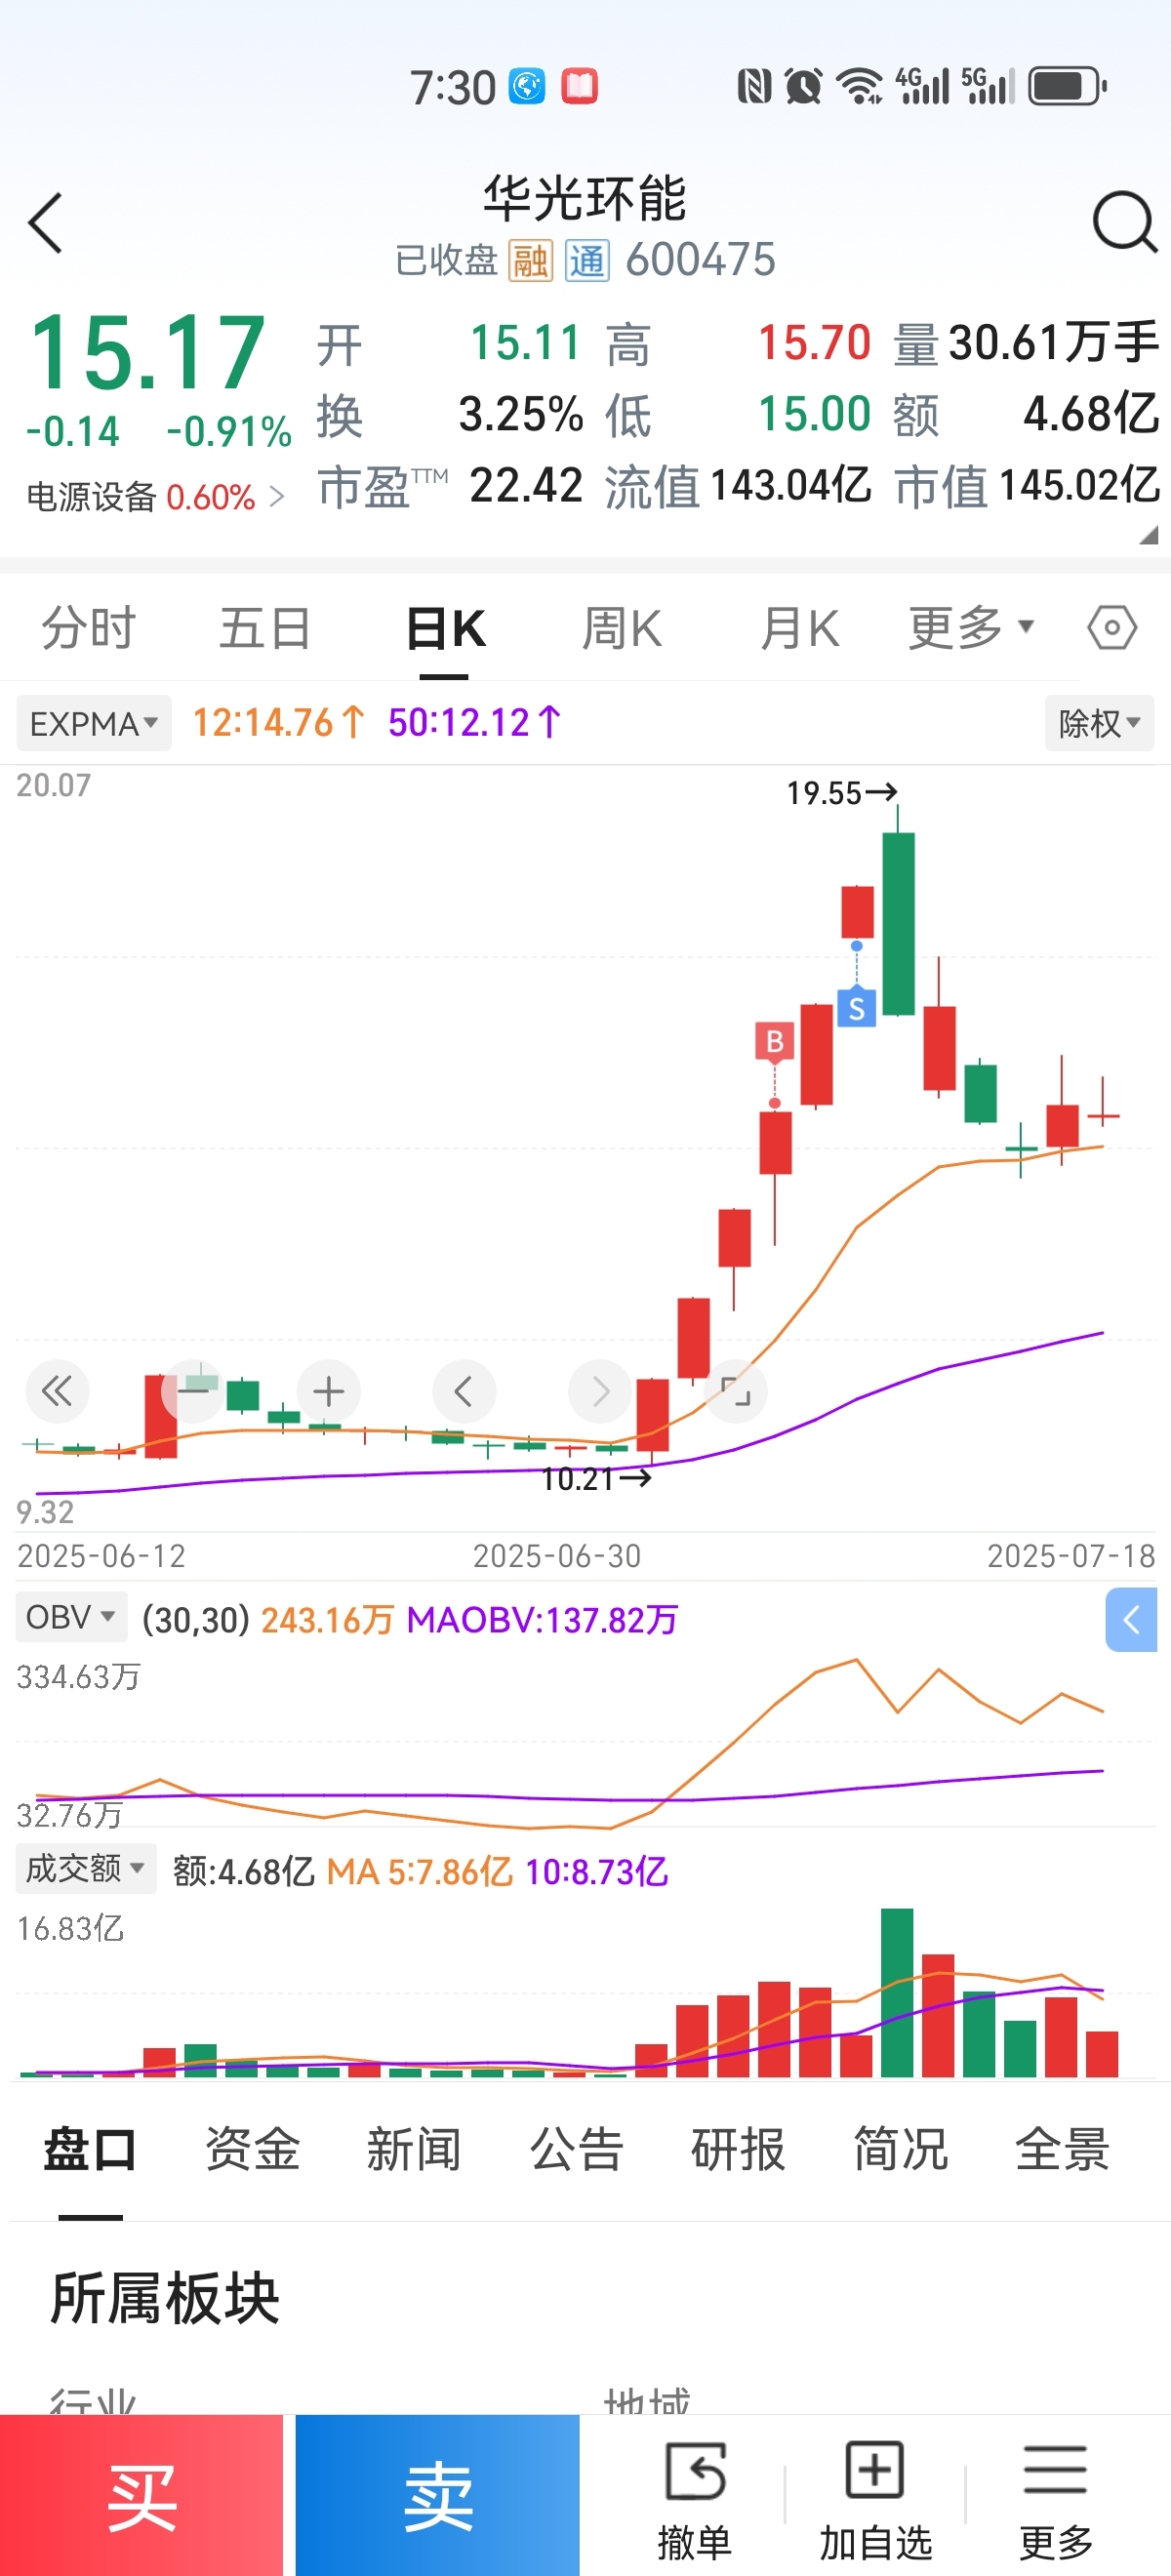Tap the 融 margin trading badge
Image resolution: width=1171 pixels, height=2576 pixels.
tap(530, 261)
